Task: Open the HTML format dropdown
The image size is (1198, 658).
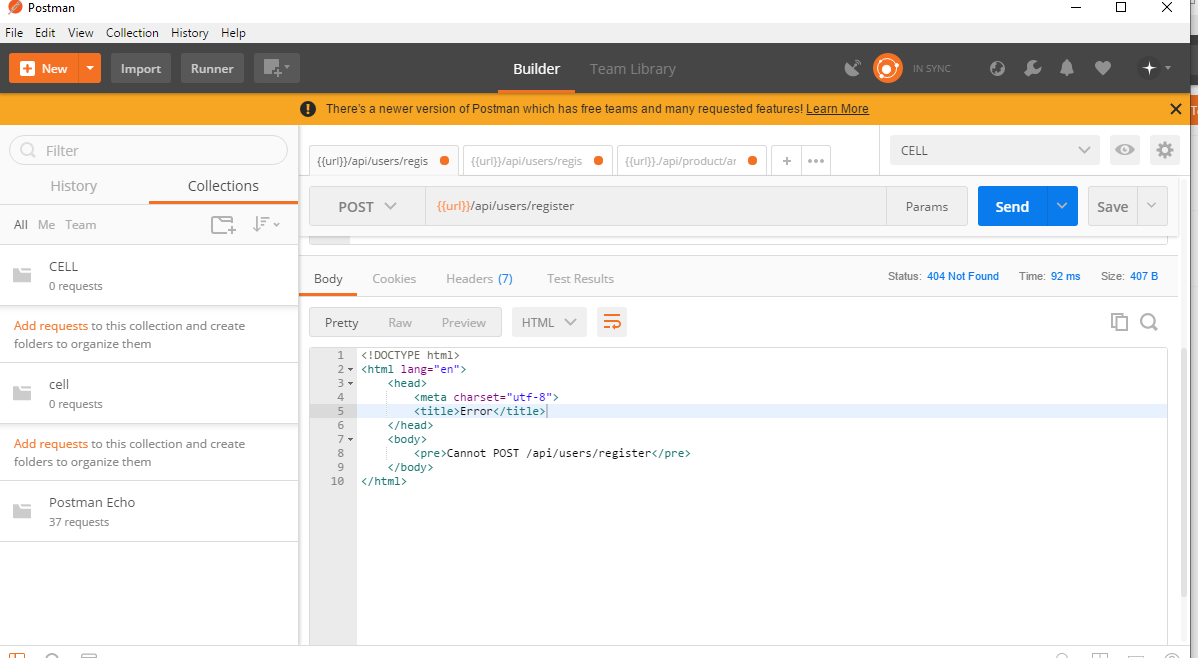Action: click(x=548, y=322)
